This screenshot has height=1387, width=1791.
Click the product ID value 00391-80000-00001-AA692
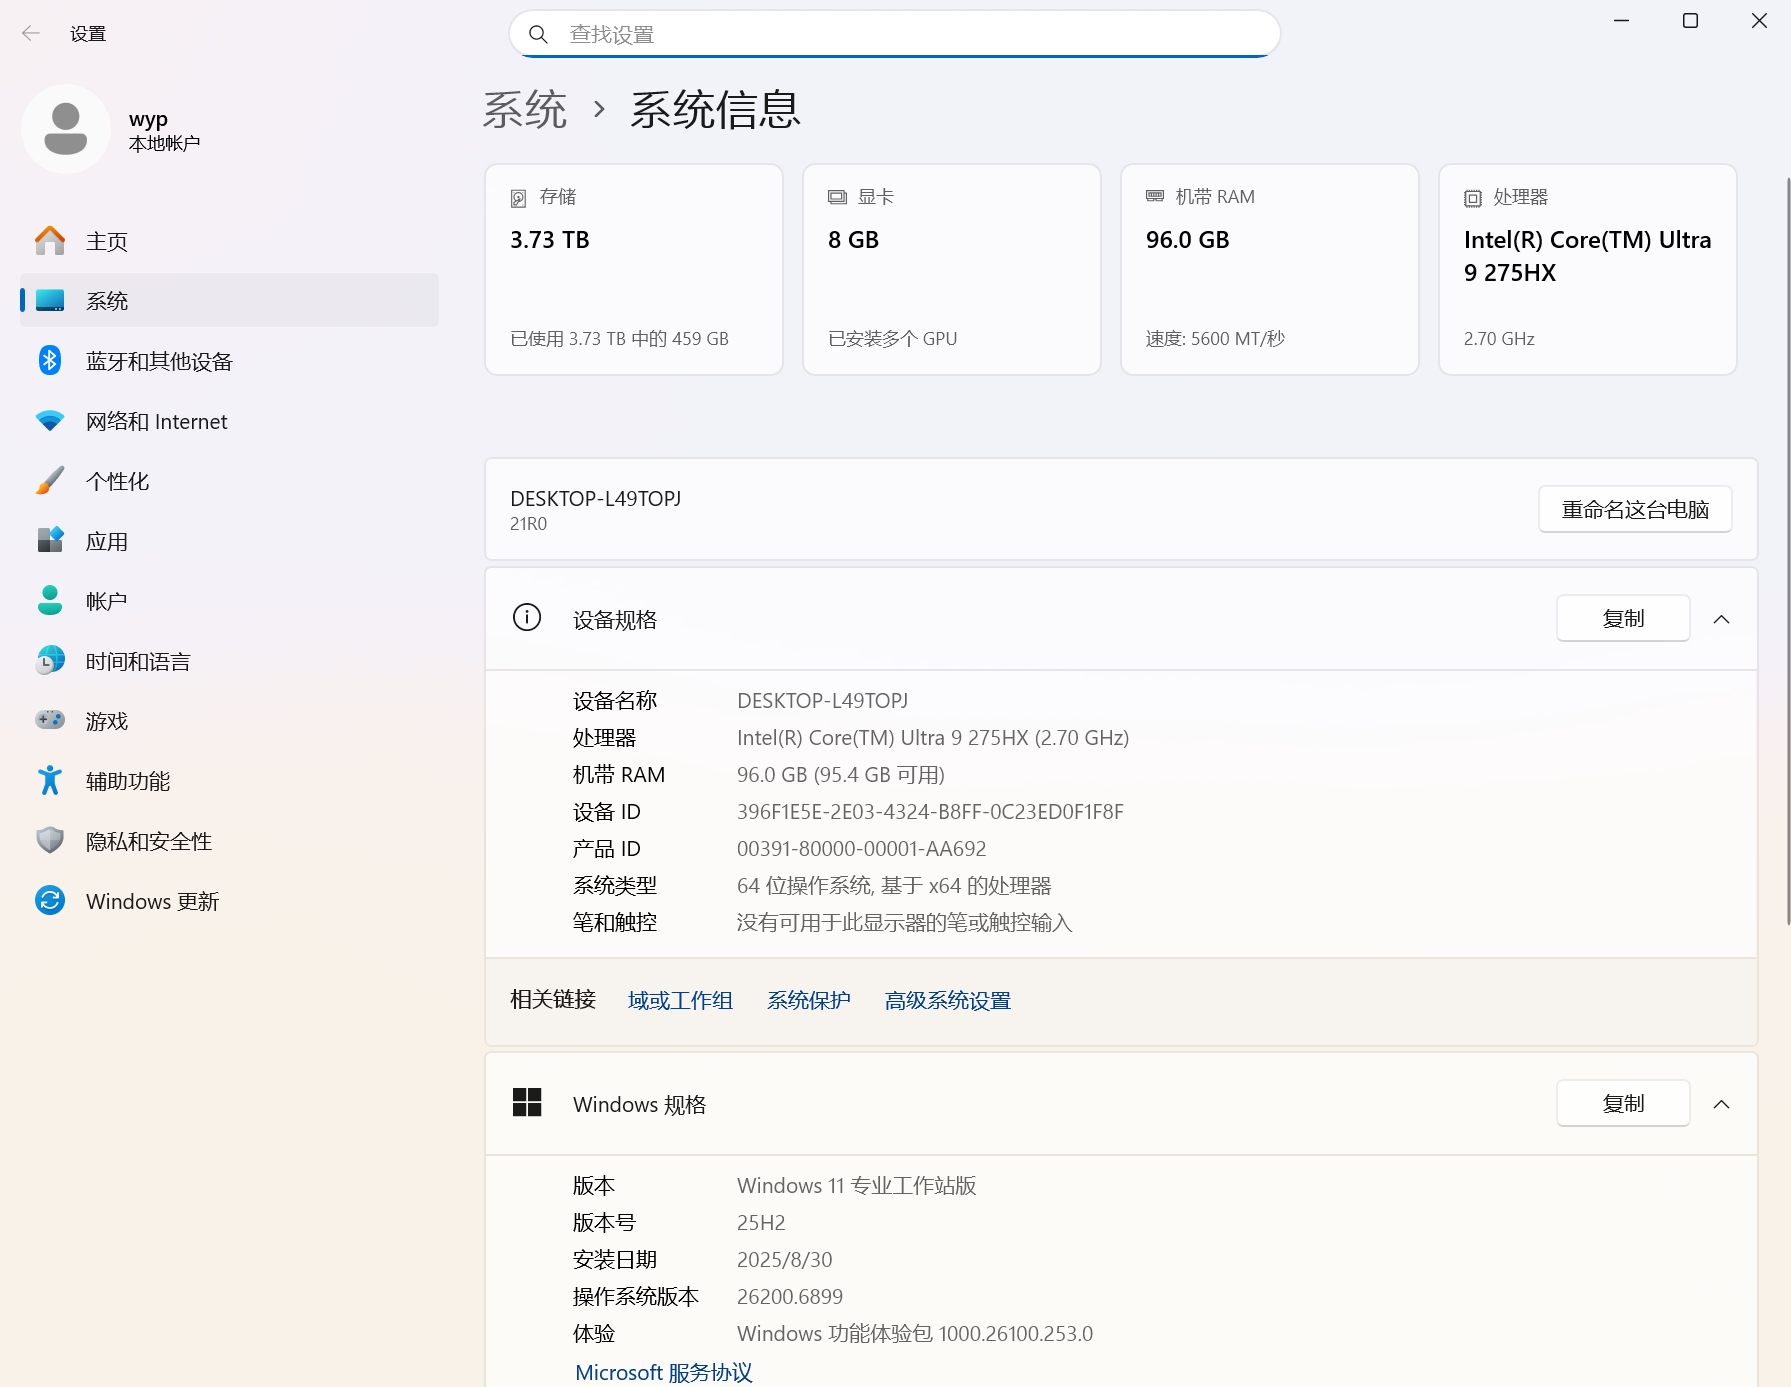[861, 849]
